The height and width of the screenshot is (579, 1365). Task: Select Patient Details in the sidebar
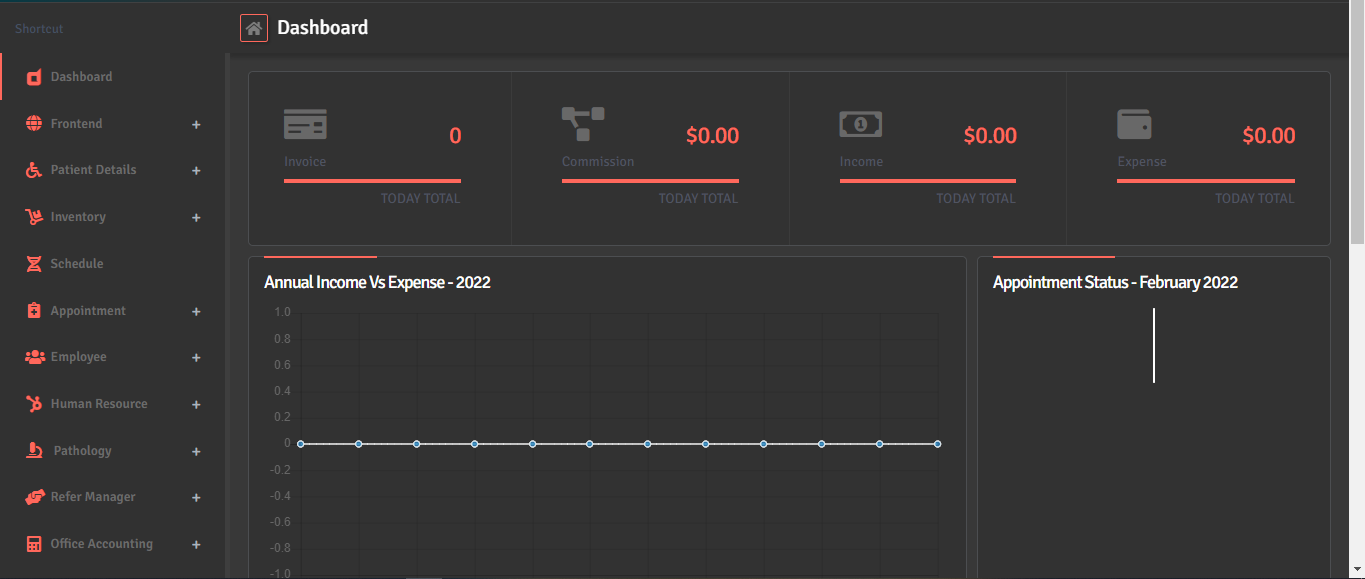pos(93,170)
